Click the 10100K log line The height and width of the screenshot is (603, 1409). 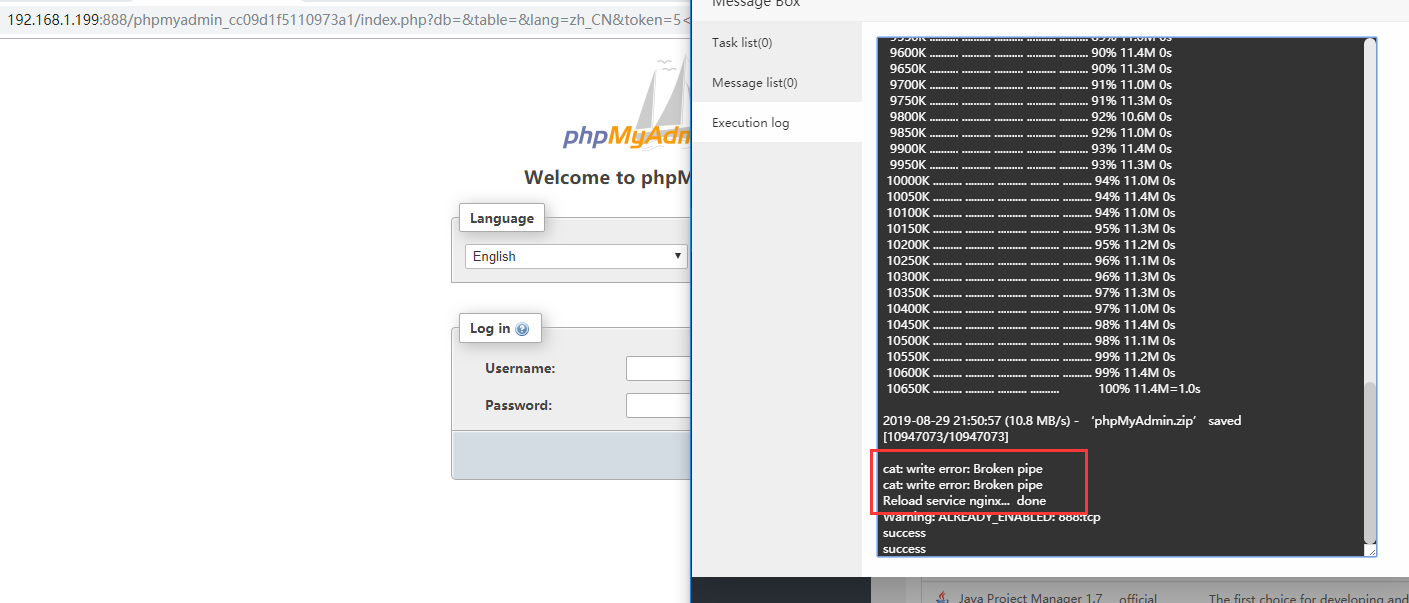click(x=1030, y=213)
